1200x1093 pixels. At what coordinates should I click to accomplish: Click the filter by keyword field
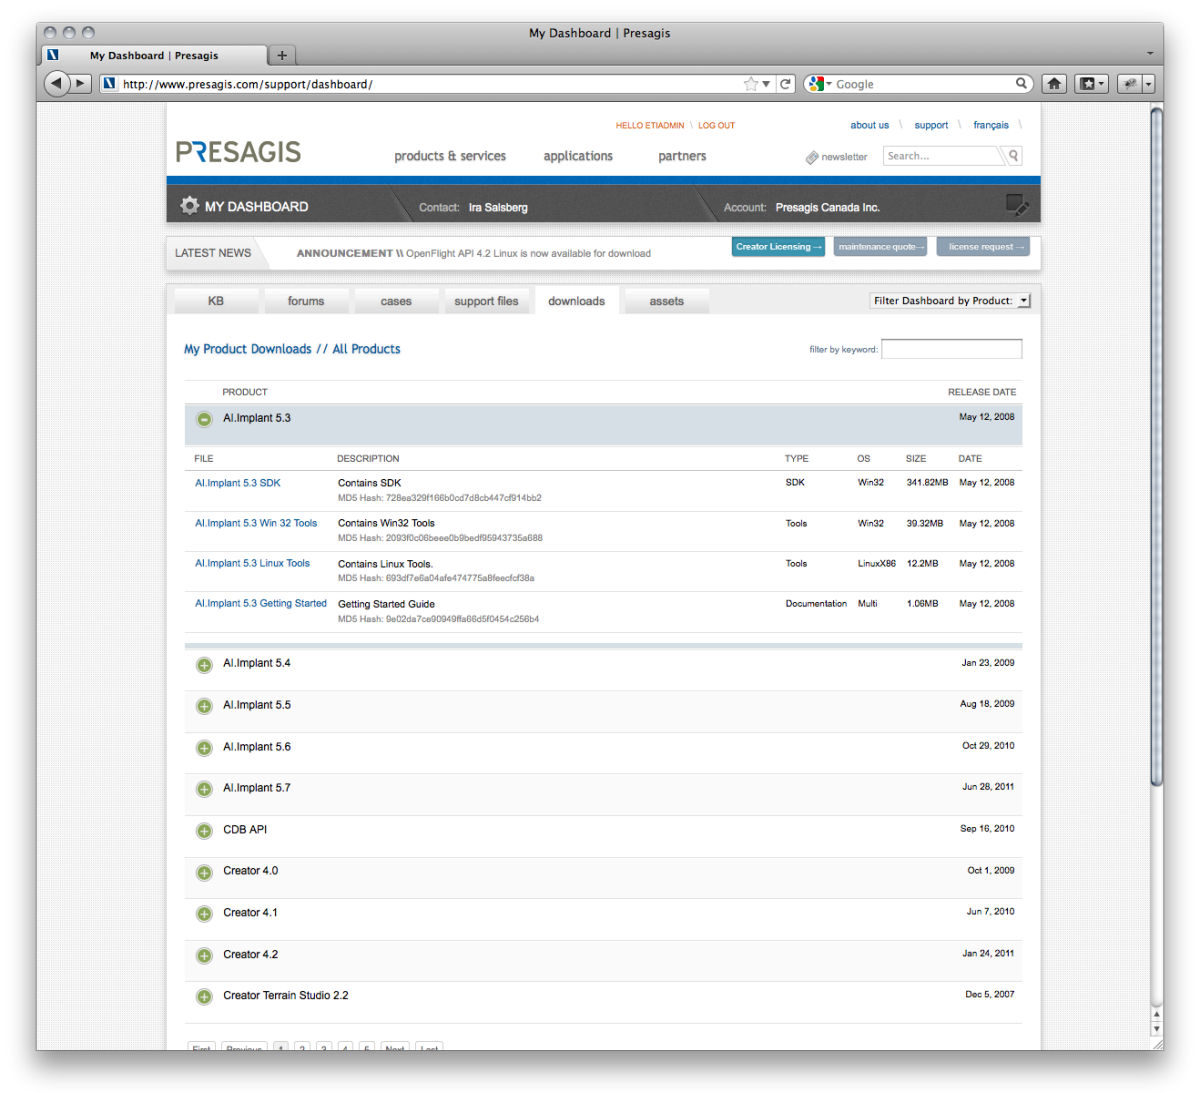click(x=952, y=349)
